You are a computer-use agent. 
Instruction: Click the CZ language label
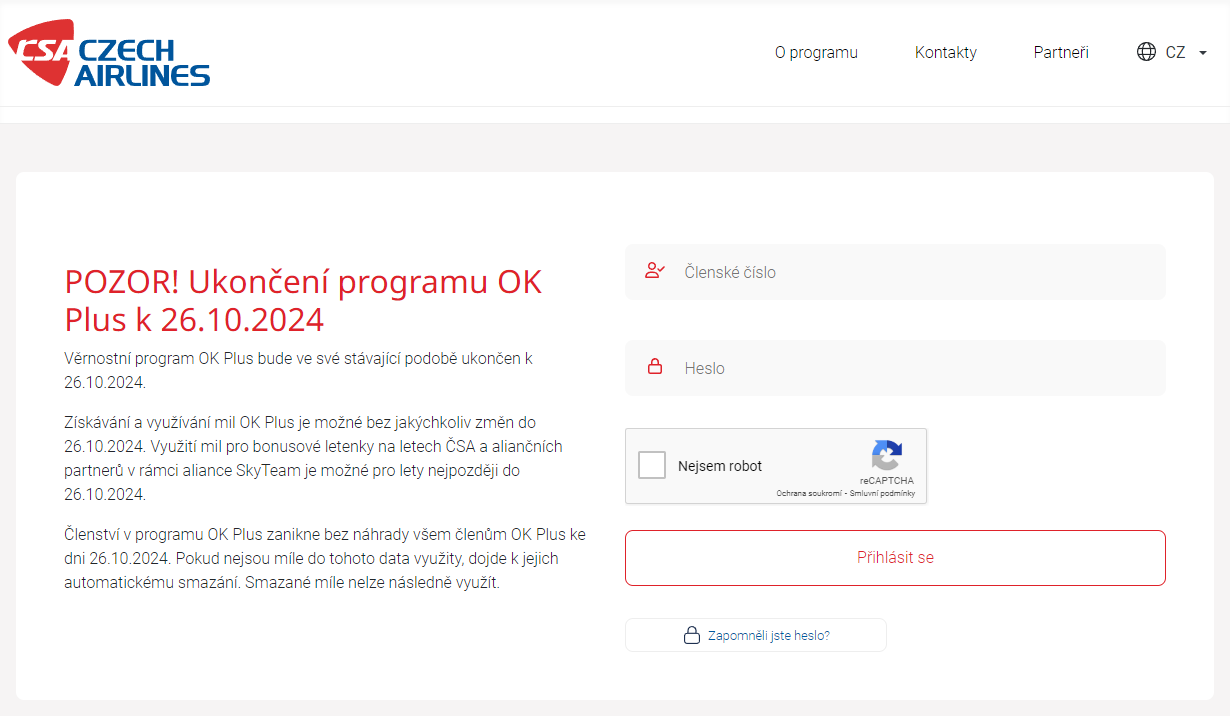click(1175, 53)
